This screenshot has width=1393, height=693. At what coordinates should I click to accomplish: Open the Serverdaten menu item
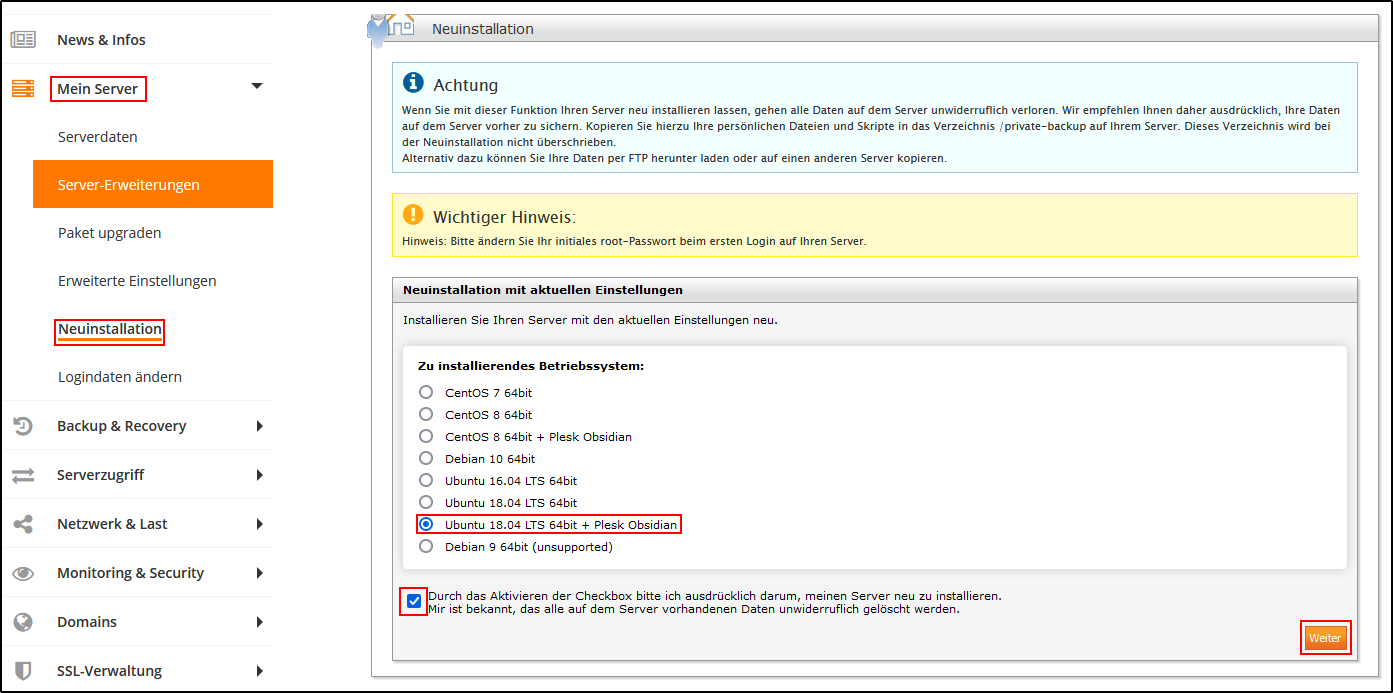coord(98,137)
